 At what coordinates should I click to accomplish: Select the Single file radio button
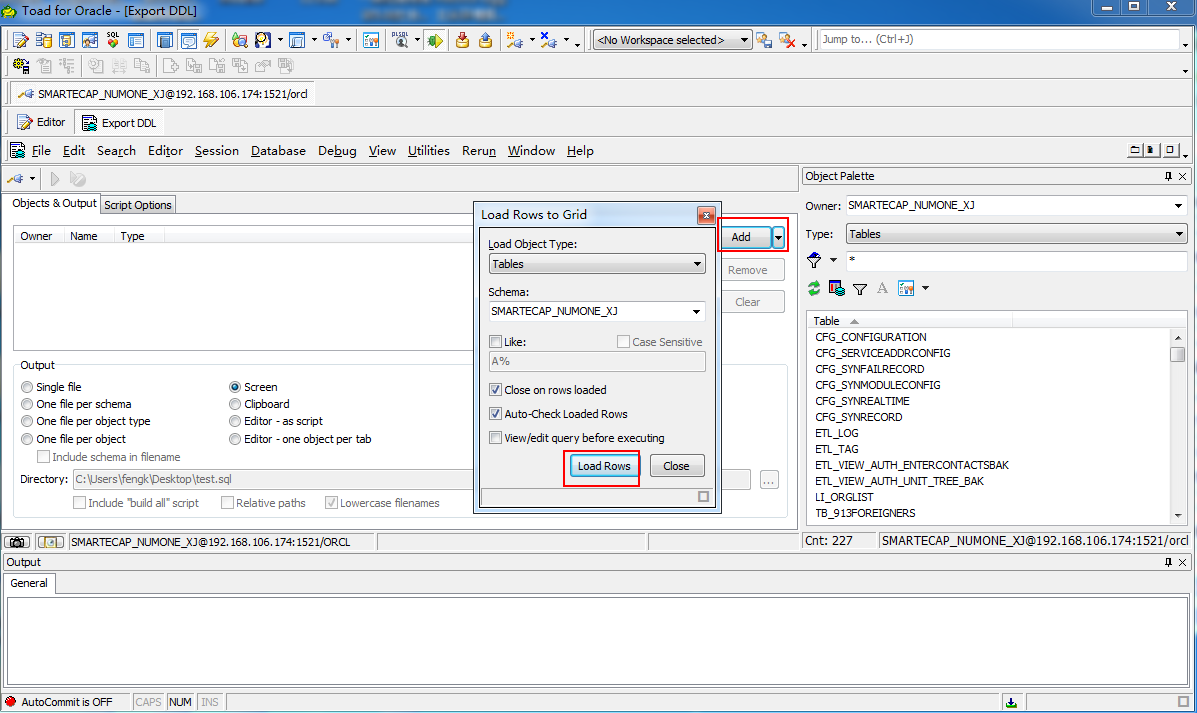pos(27,387)
